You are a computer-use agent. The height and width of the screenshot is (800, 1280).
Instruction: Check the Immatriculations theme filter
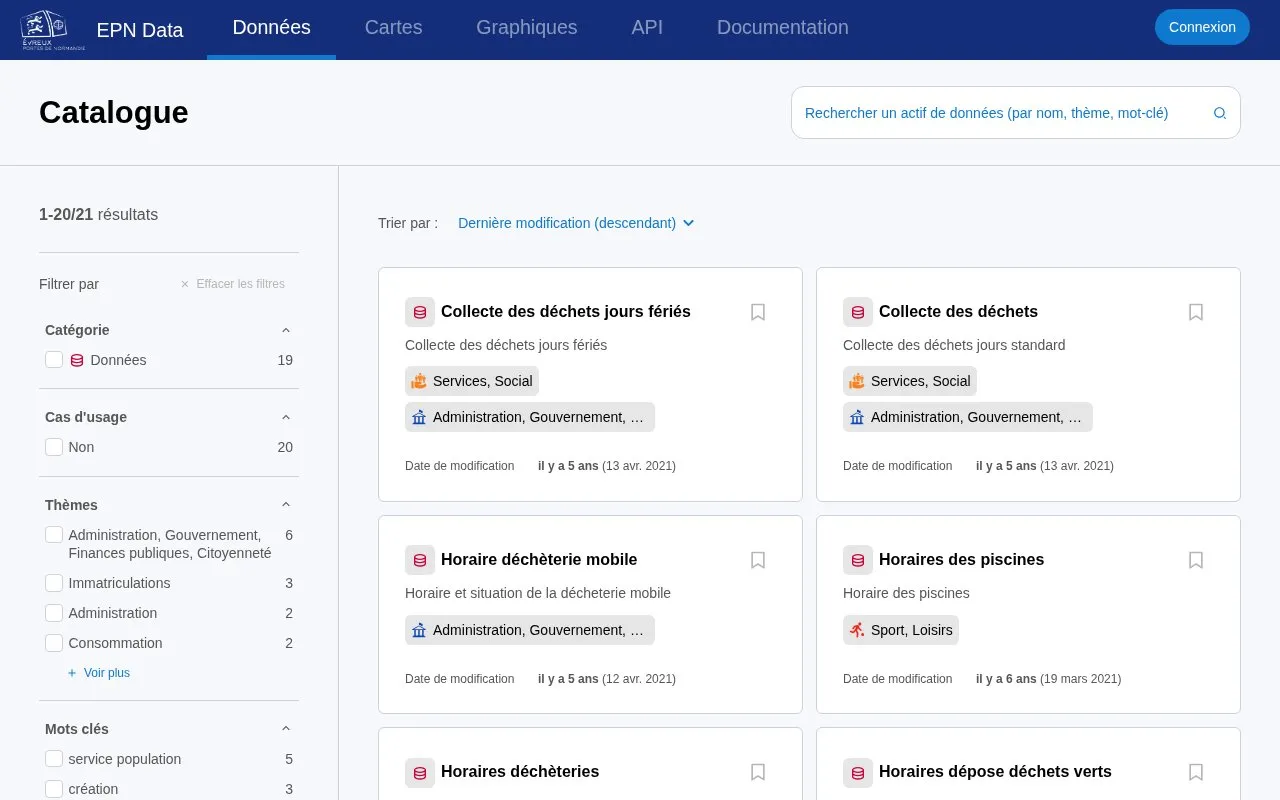pos(54,583)
